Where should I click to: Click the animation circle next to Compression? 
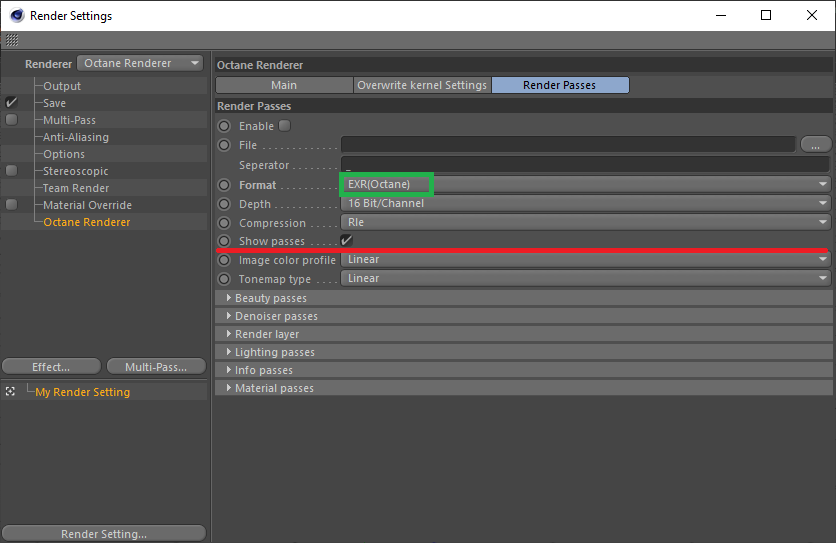pos(224,223)
